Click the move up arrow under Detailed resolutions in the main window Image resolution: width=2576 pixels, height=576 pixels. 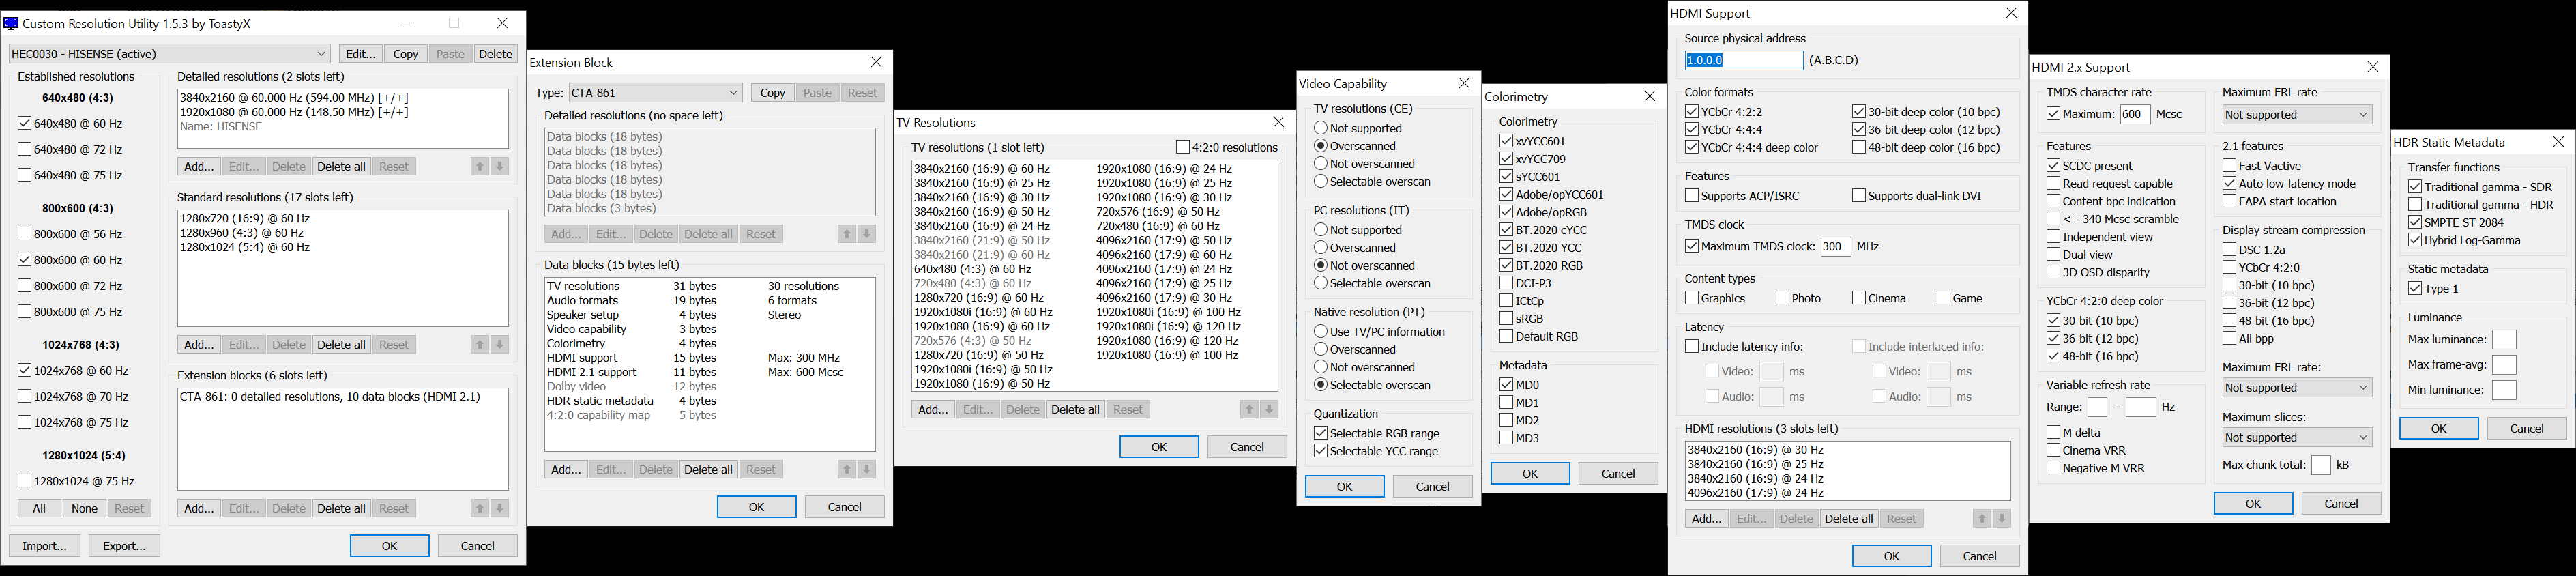(x=479, y=167)
